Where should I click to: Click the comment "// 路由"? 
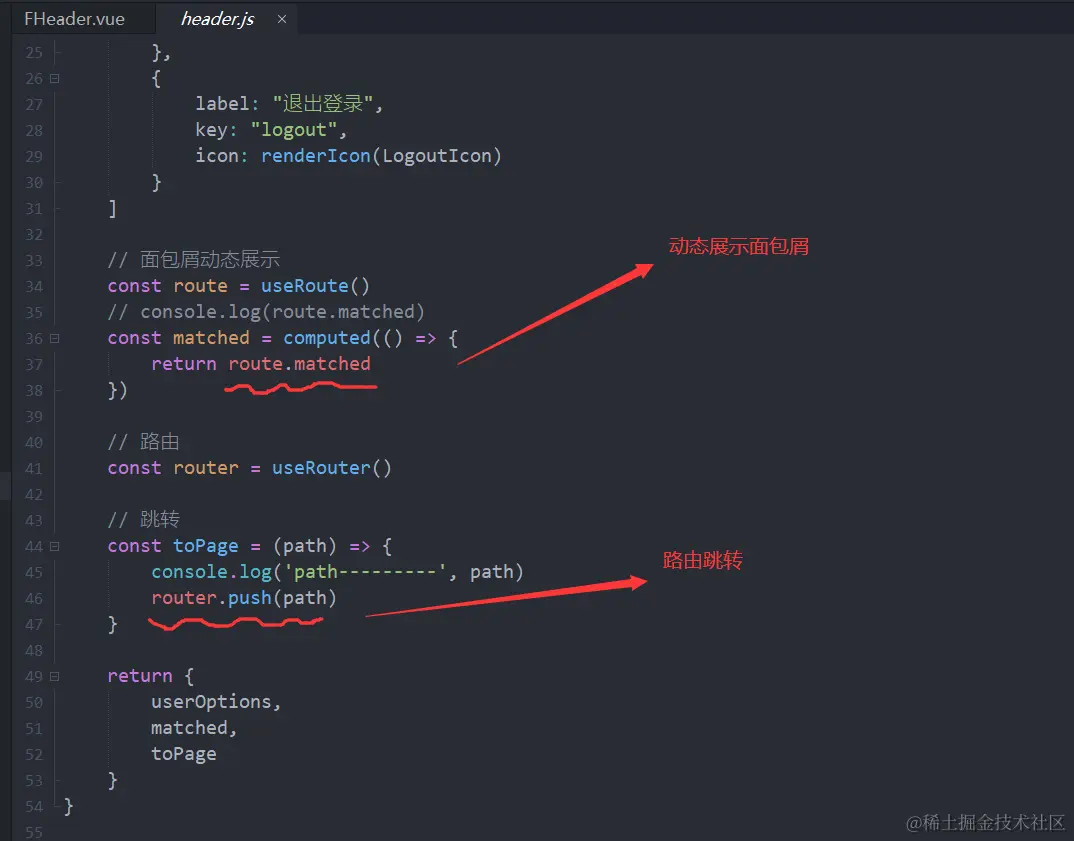143,442
